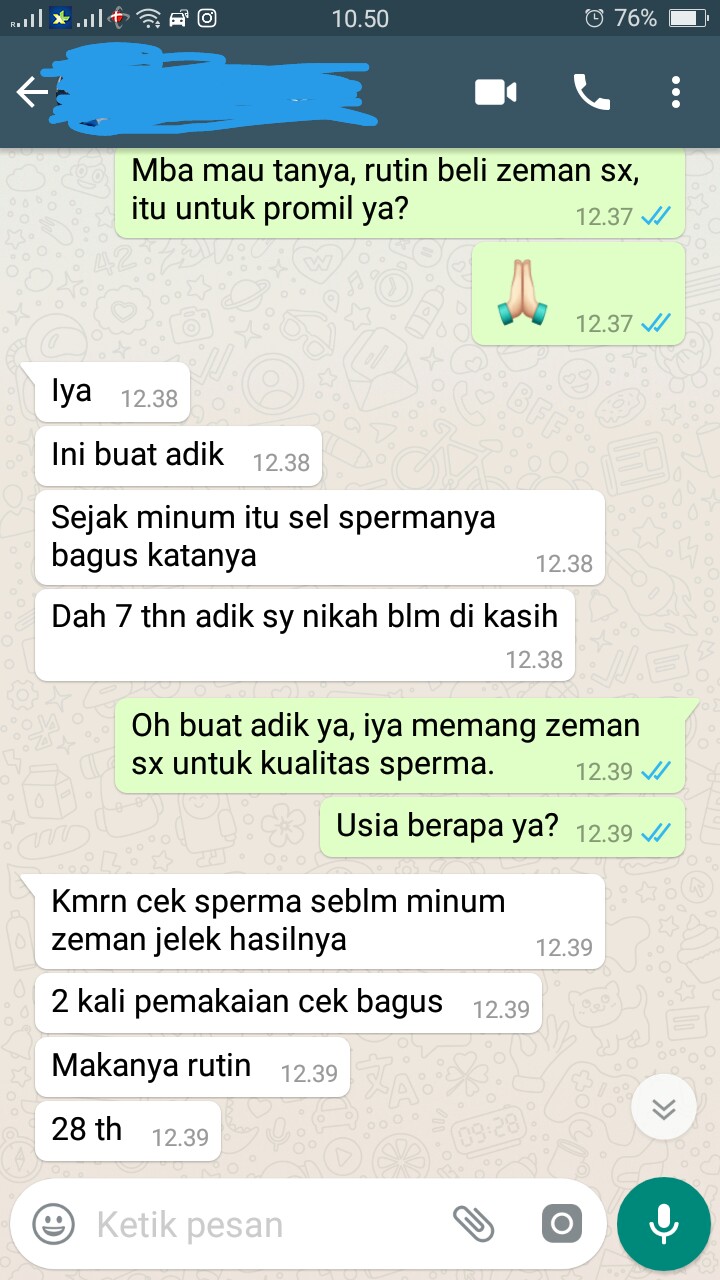This screenshot has height=1280, width=720.
Task: Tap the 'Makanya rutin' message bubble
Action: point(192,1067)
